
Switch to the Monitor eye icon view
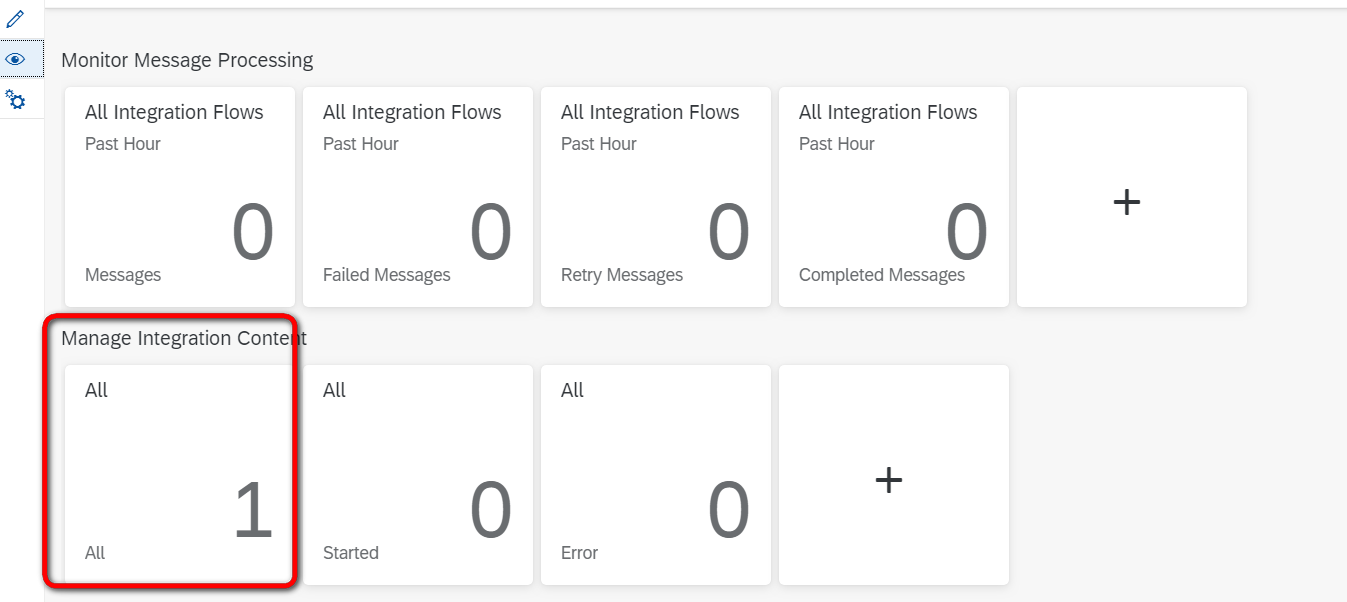[x=15, y=59]
